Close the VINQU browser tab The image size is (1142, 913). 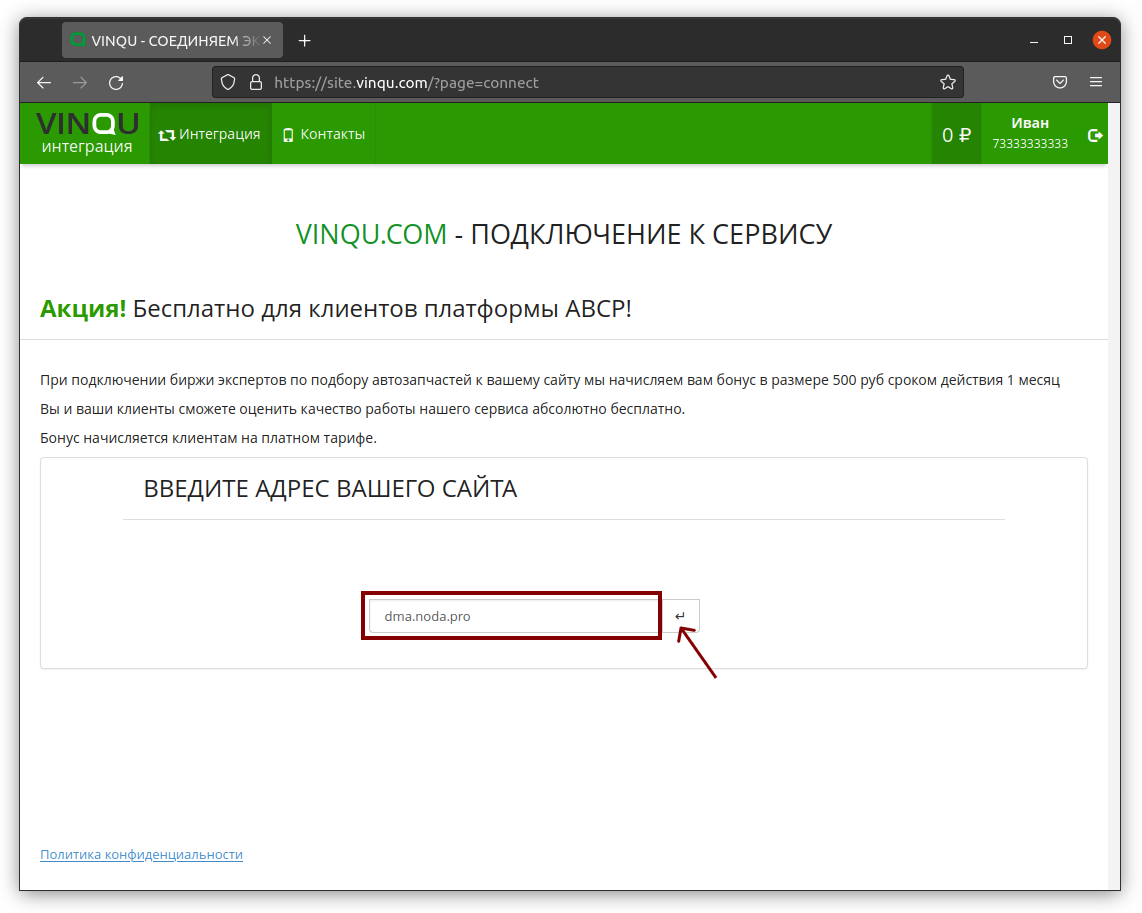pyautogui.click(x=267, y=40)
